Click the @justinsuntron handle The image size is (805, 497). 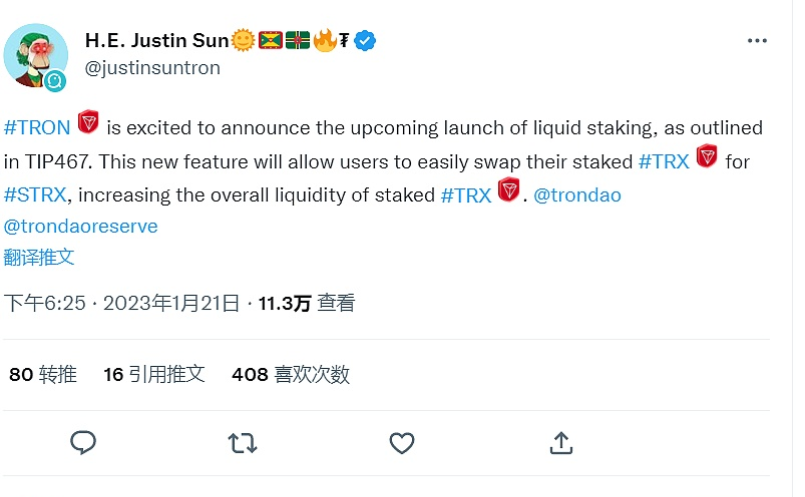tap(152, 68)
